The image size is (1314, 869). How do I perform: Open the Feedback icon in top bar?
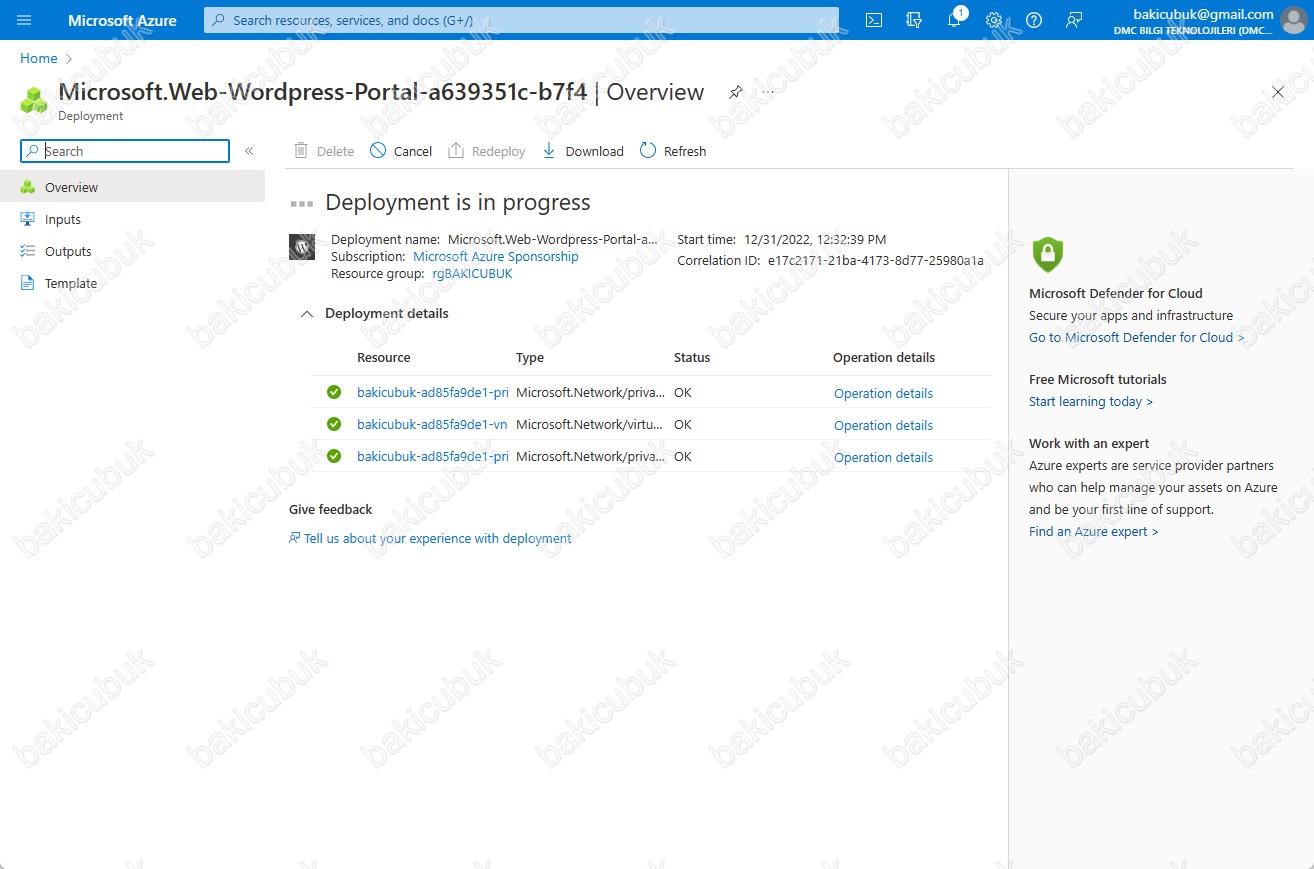pos(1074,20)
